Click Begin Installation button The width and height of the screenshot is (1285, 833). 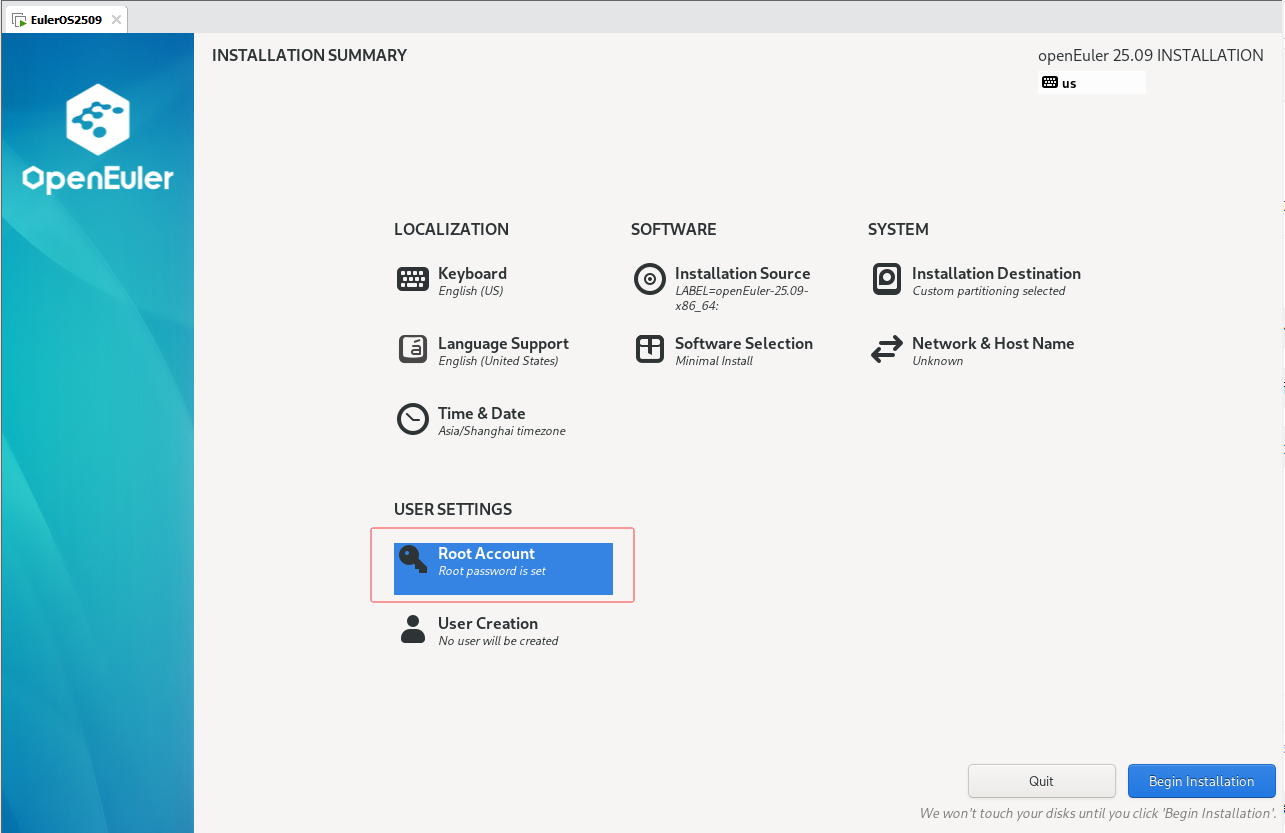(1201, 781)
